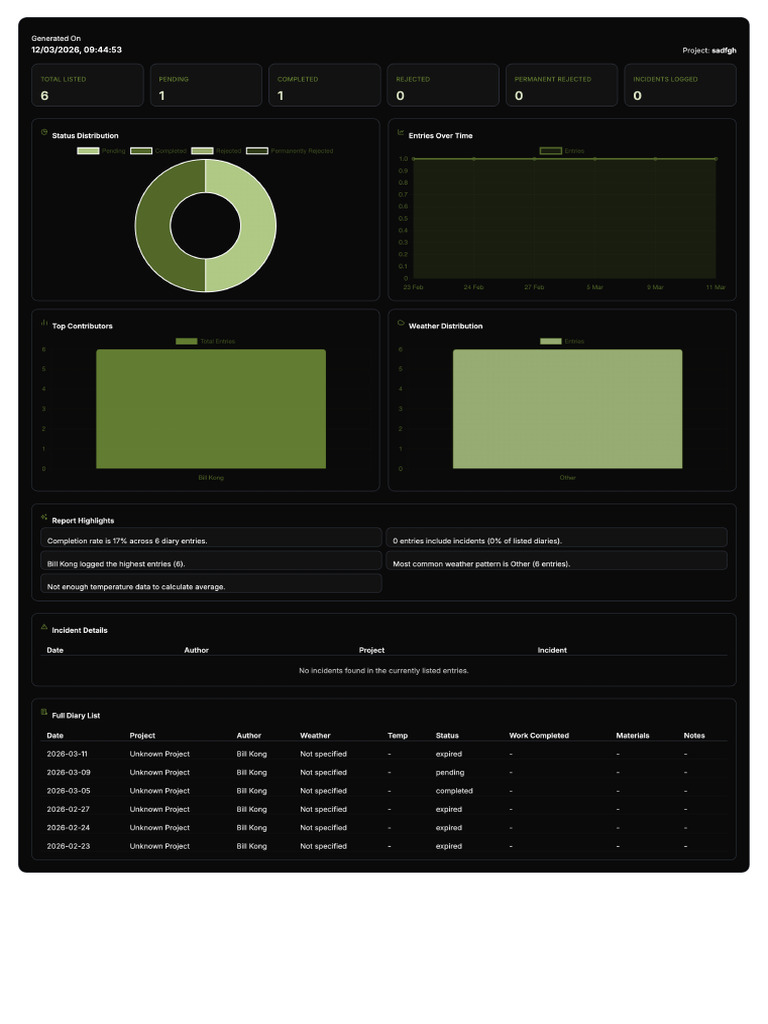Toggle the Pending legend swatch
This screenshot has width=768, height=1024.
pos(88,151)
